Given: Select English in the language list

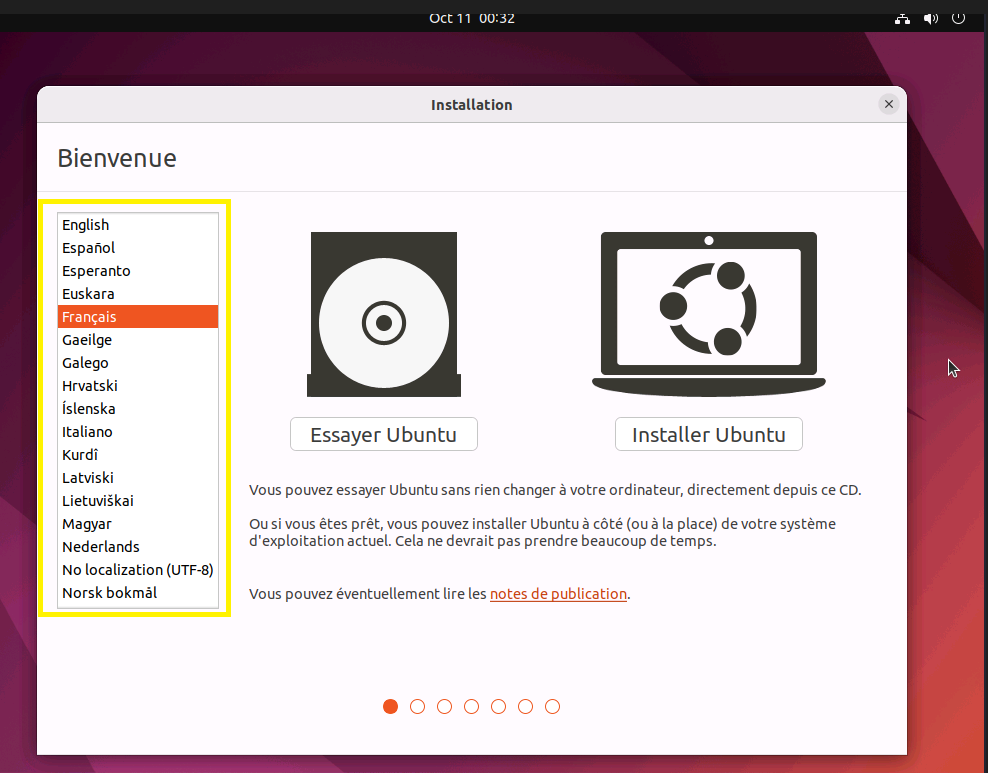Looking at the screenshot, I should click(86, 225).
